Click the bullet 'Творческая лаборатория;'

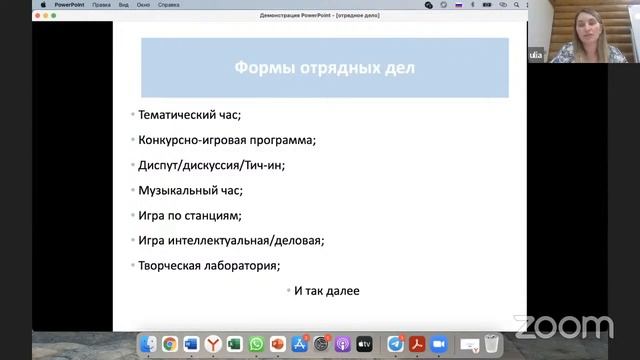pos(209,266)
